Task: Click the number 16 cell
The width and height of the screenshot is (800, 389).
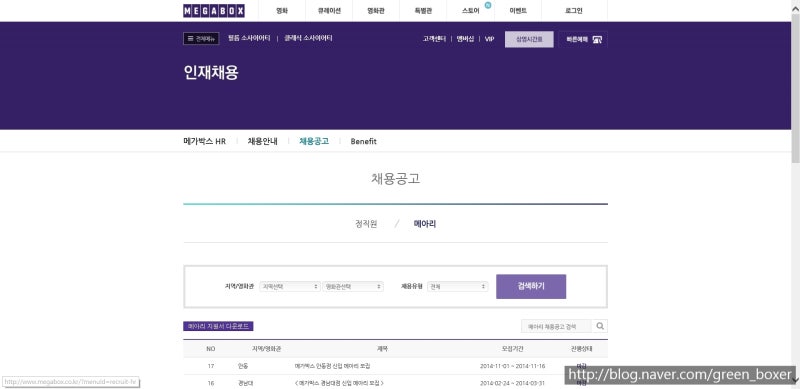Action: point(211,382)
